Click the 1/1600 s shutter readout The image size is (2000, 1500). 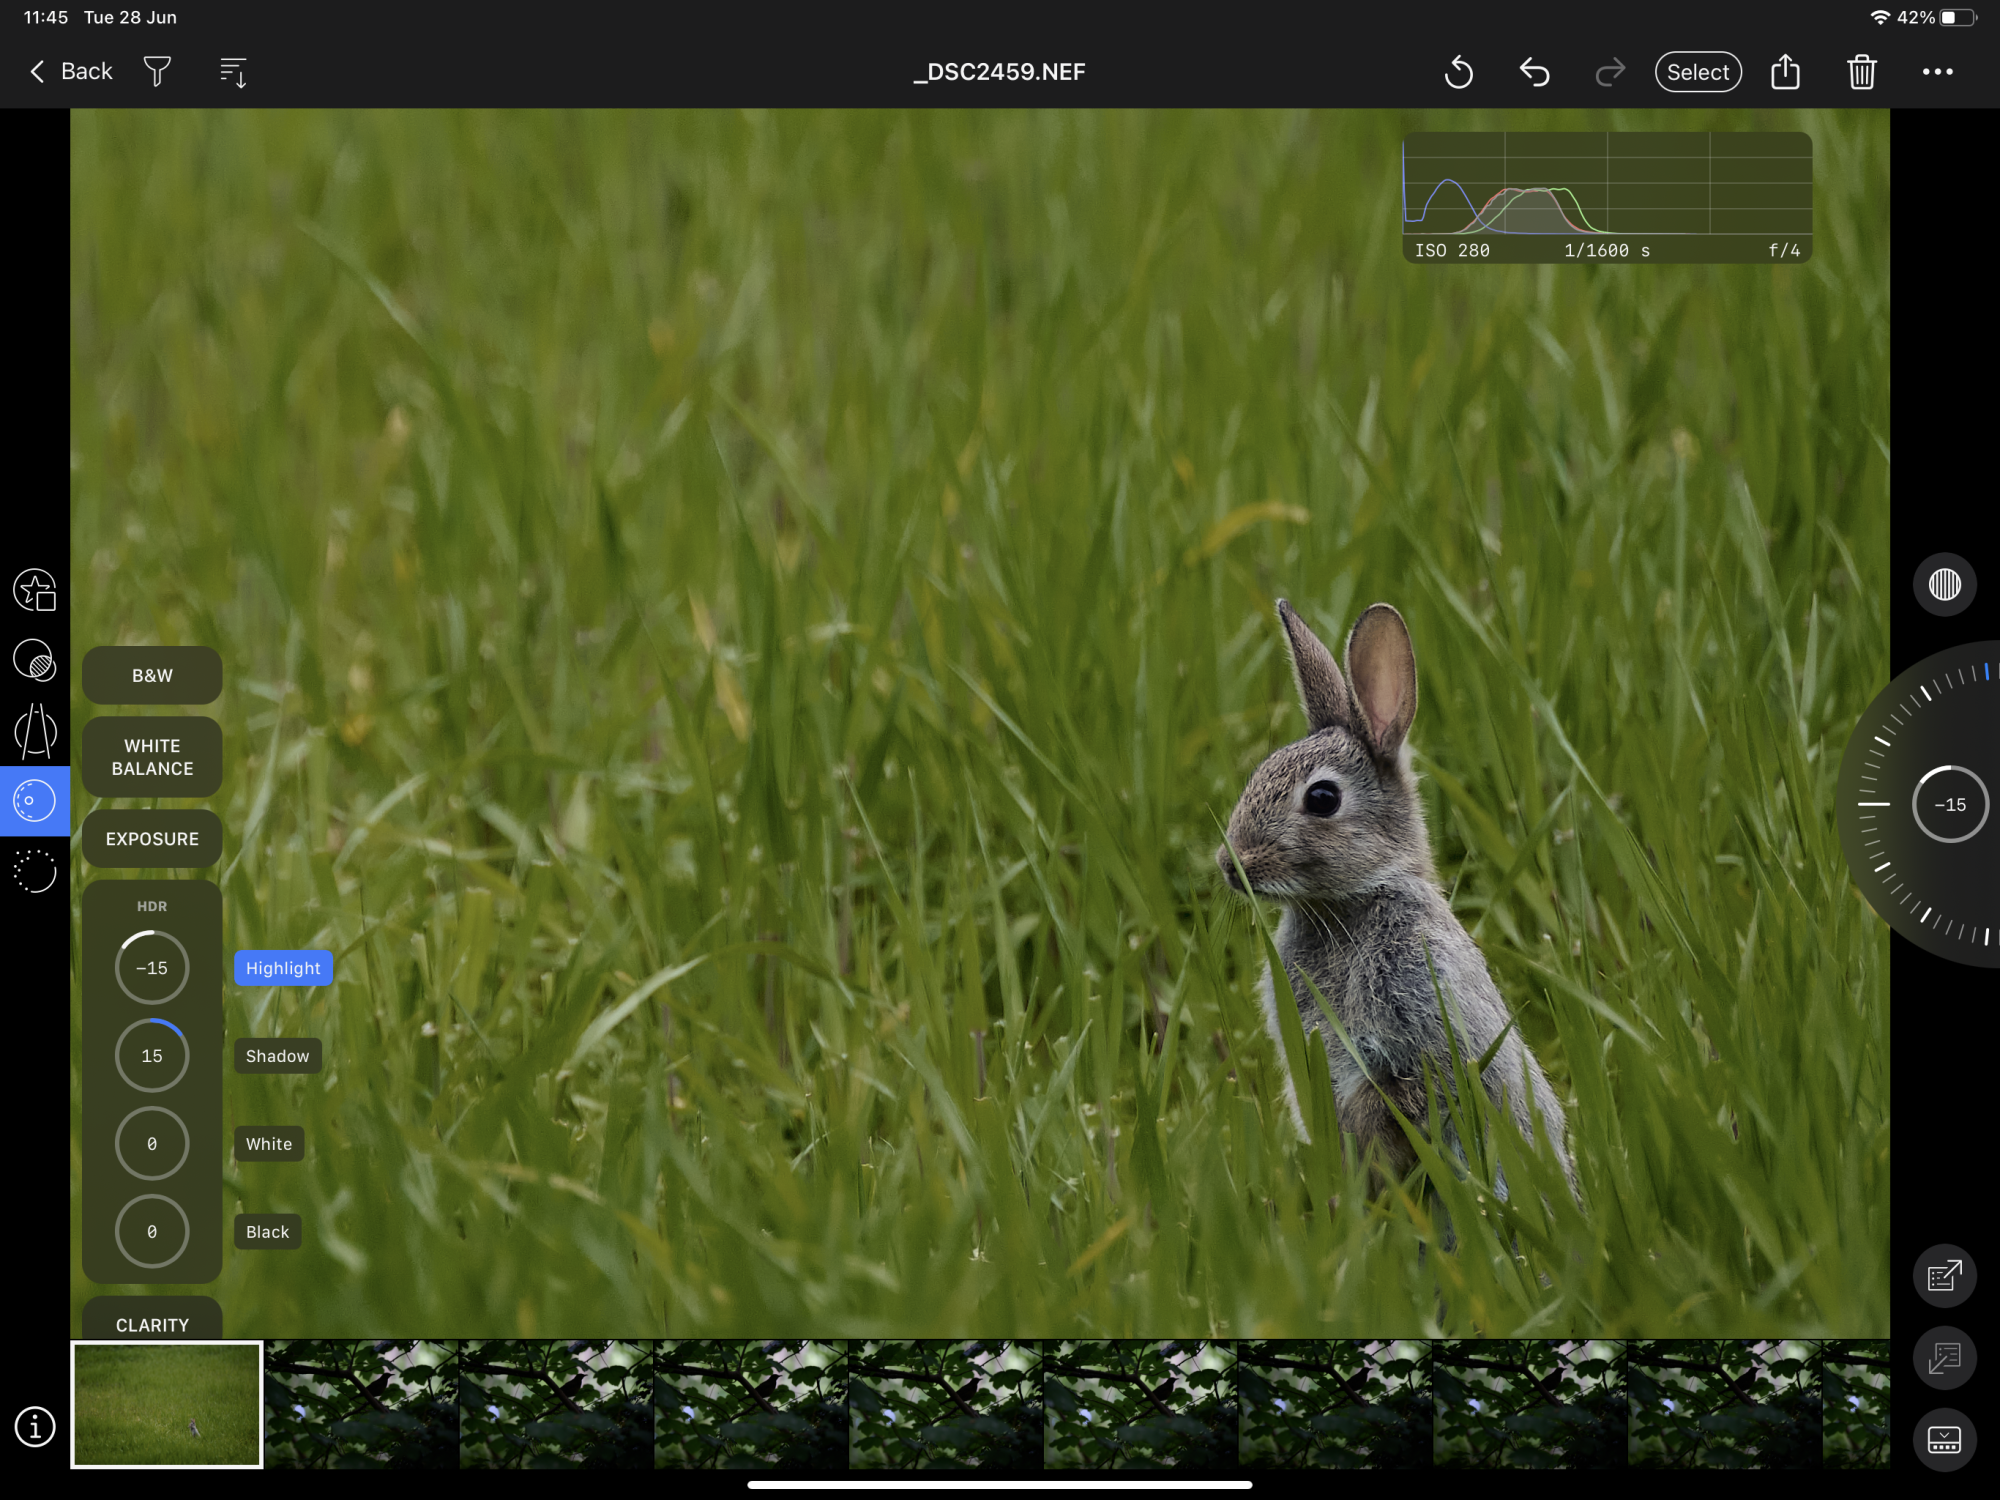(x=1607, y=250)
